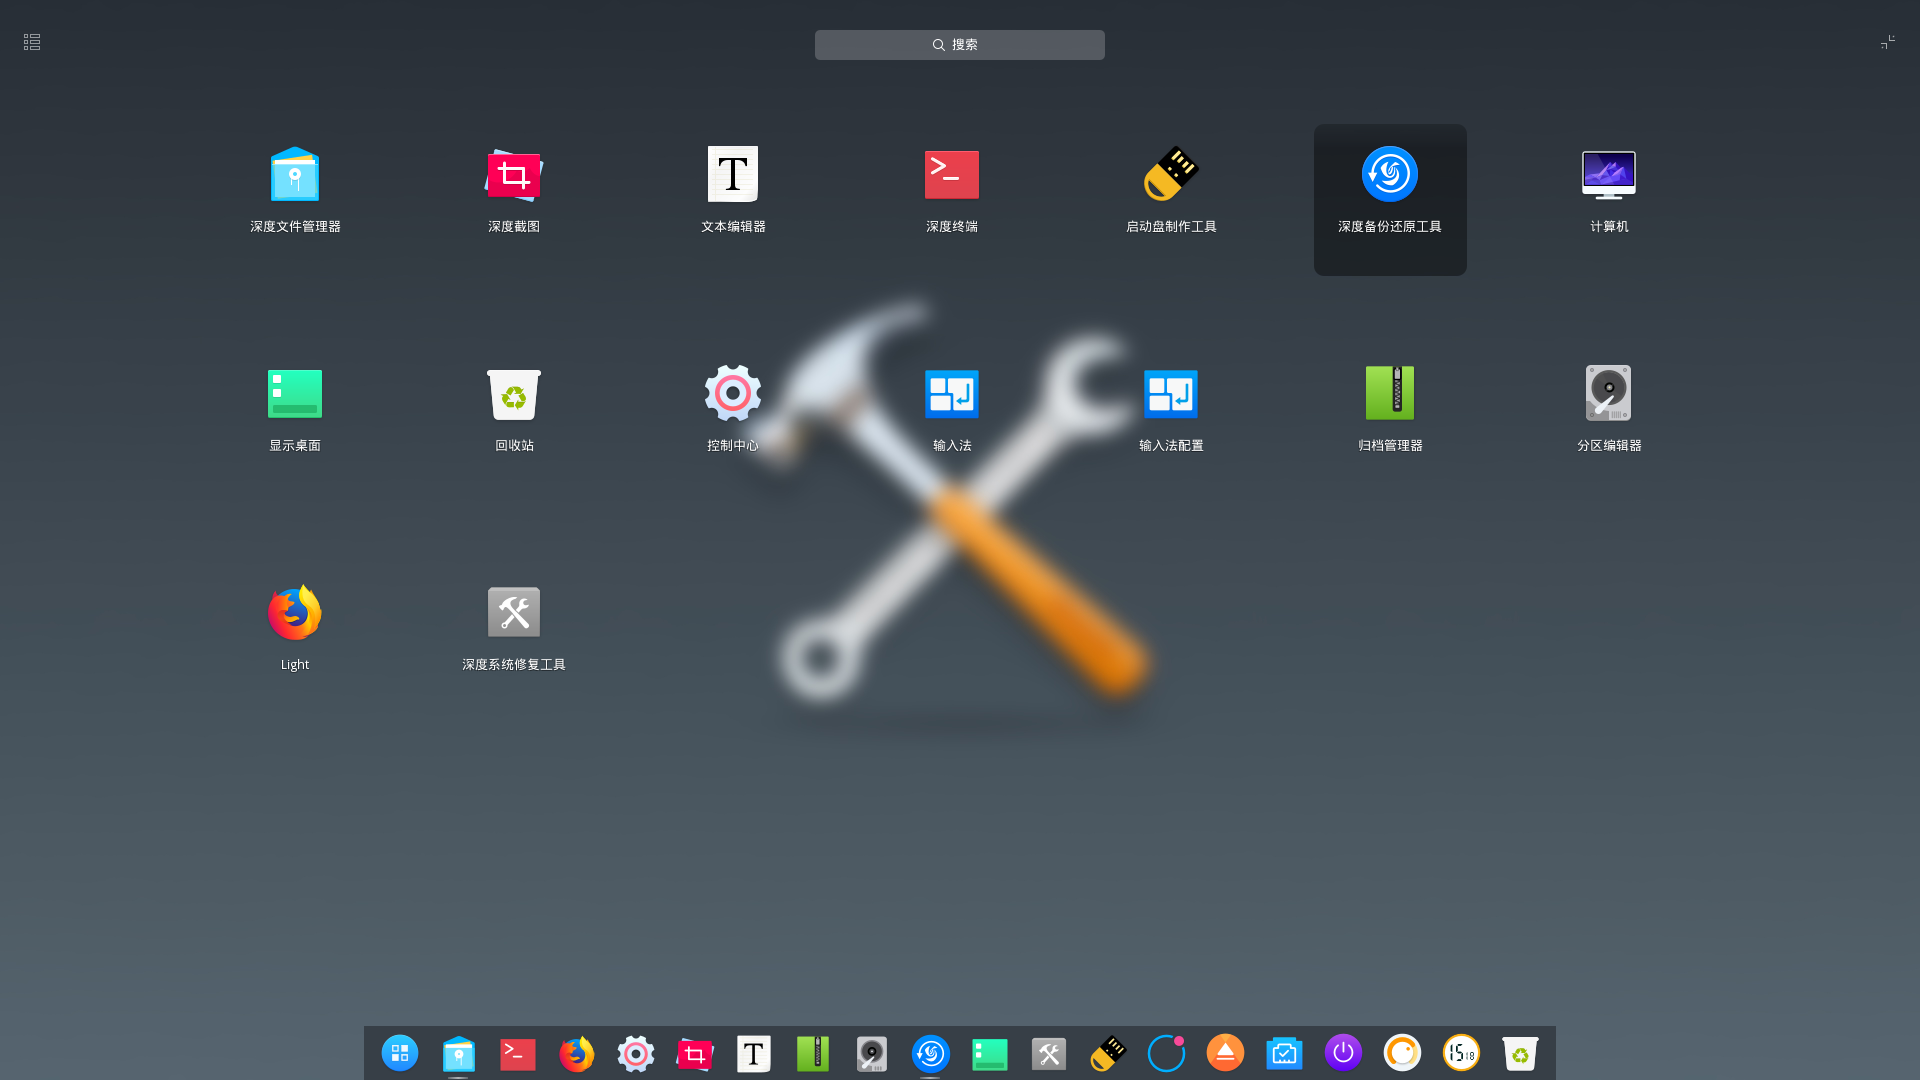Toggle launcher to compact mode top right
Screen dimensions: 1920x1080
click(x=1888, y=42)
